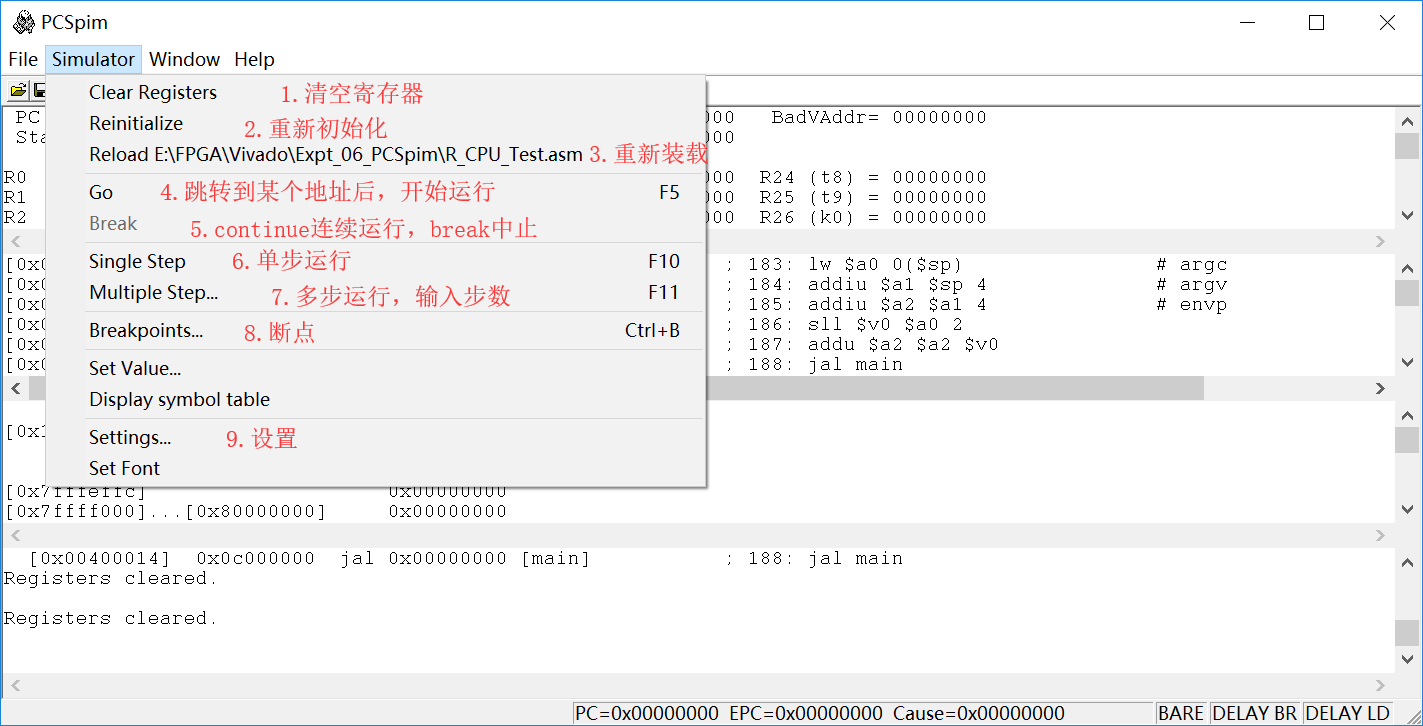Image resolution: width=1423 pixels, height=726 pixels.
Task: Click code line '185: addiu $a2 $a1 4'
Action: click(867, 305)
